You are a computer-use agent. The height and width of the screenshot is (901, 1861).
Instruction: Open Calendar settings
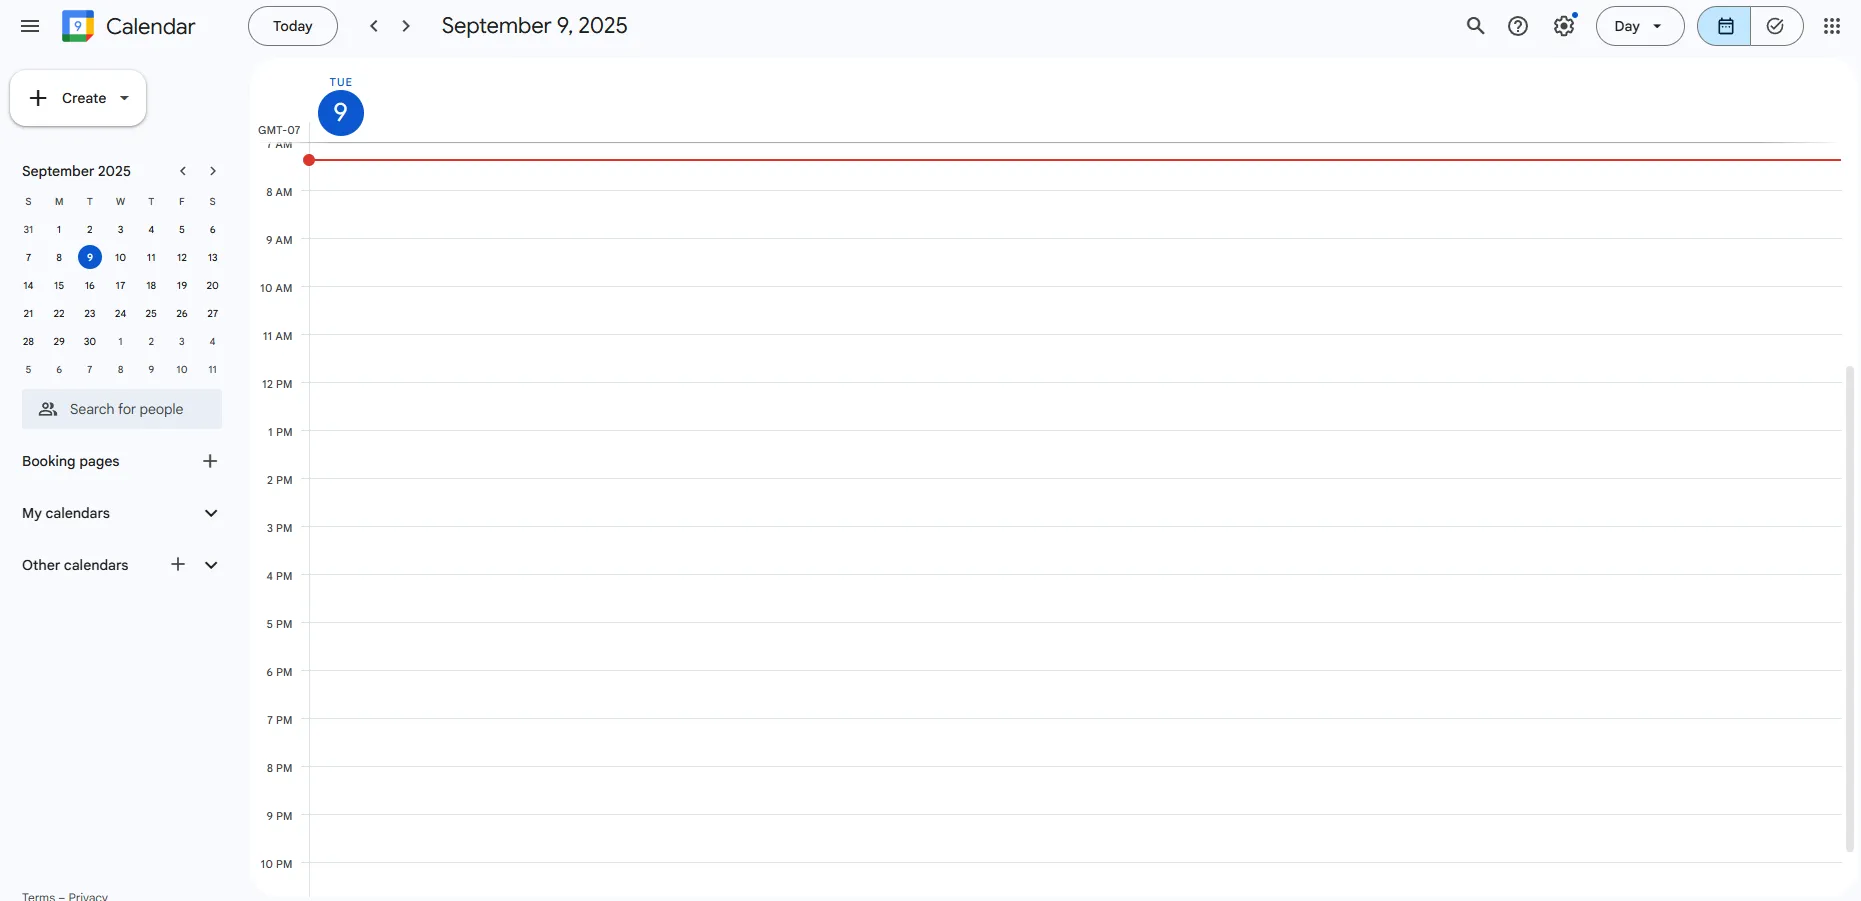click(1563, 26)
